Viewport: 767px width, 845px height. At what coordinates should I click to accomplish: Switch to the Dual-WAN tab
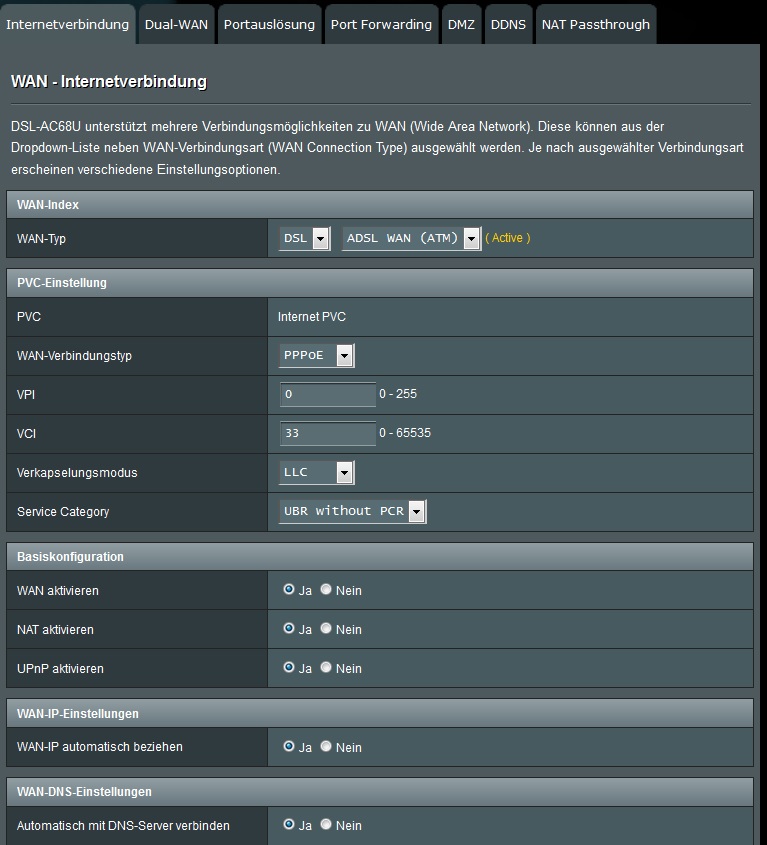coord(176,24)
